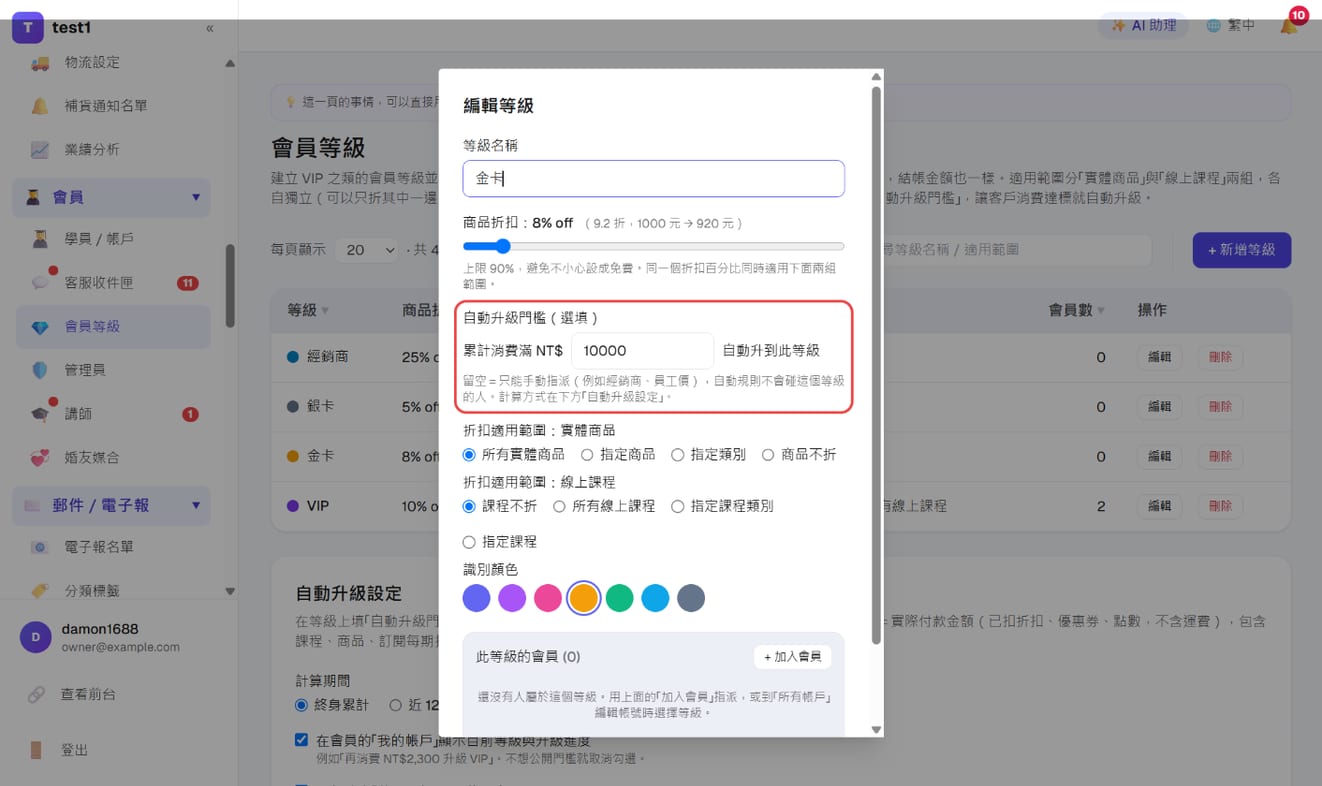Click the 學員 / 帳戶 sidebar icon
The height and width of the screenshot is (786, 1322).
tap(40, 239)
